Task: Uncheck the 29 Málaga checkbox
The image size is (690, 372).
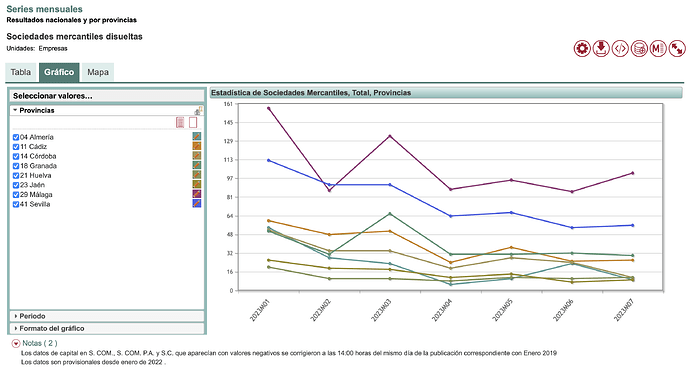Action: (x=16, y=195)
